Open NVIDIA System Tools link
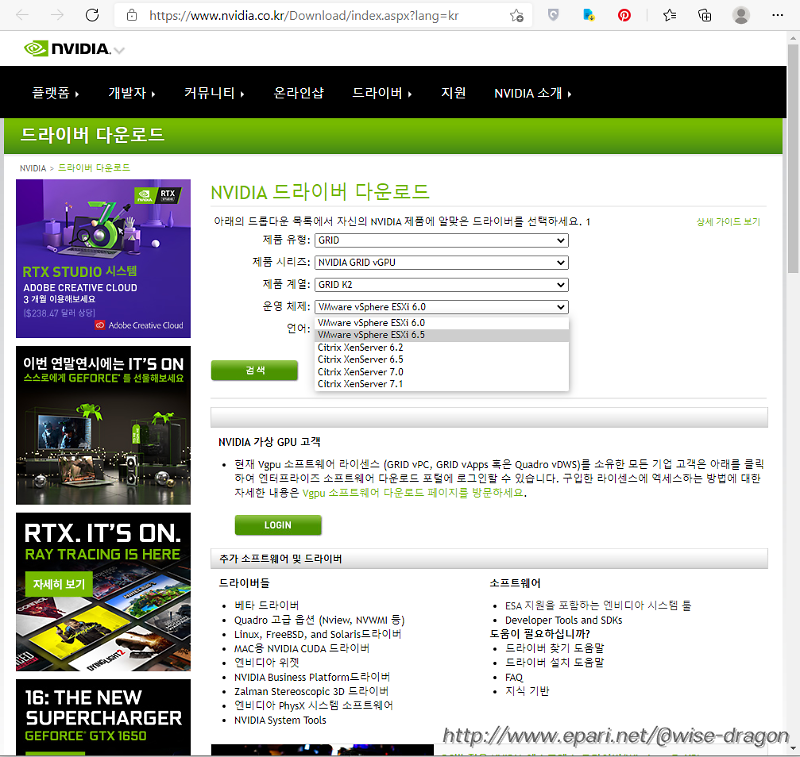Viewport: 800px width, 757px height. pos(280,720)
